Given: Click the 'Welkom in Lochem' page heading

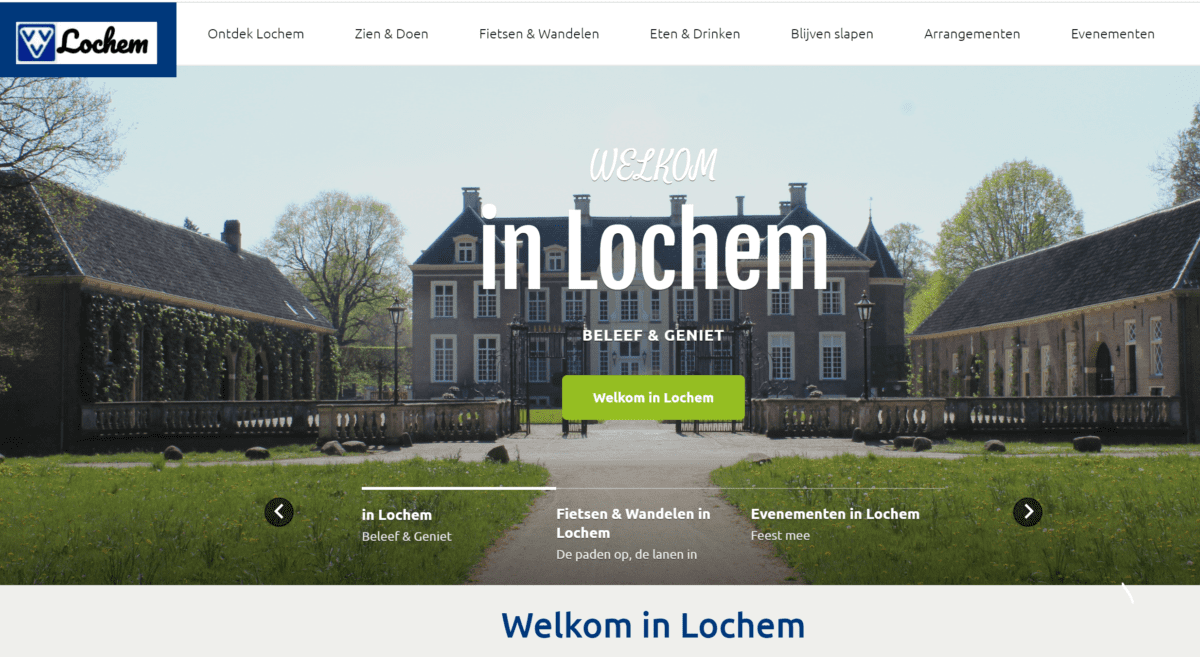Looking at the screenshot, I should (653, 625).
